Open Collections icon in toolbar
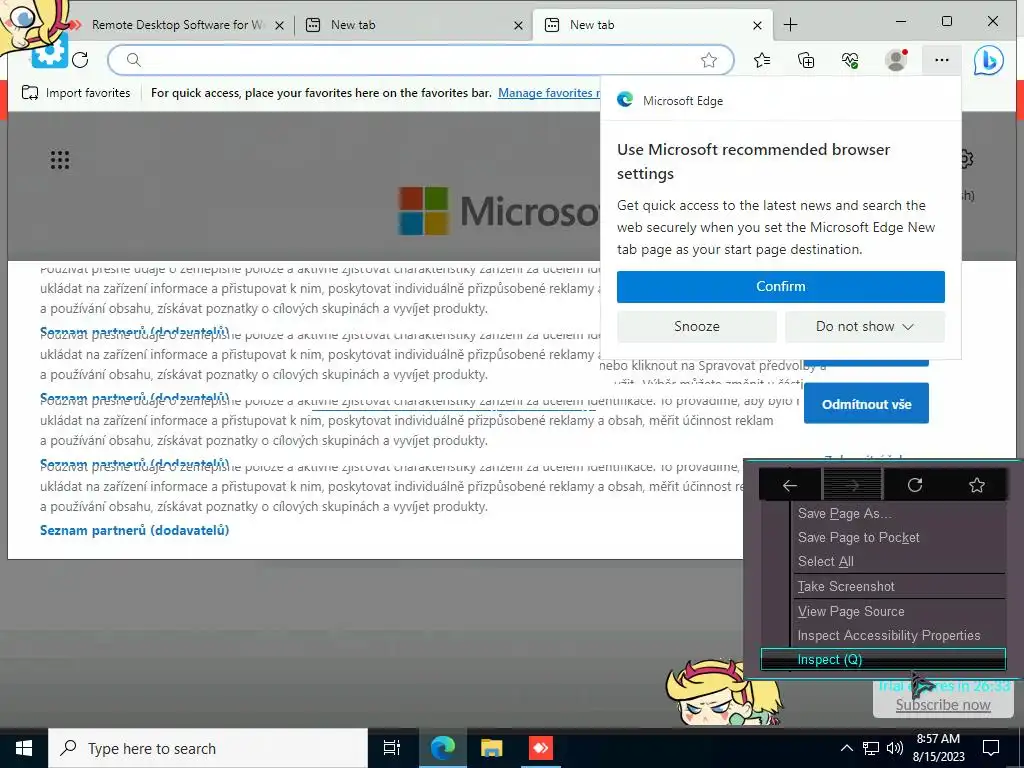Viewport: 1024px width, 768px height. [806, 61]
